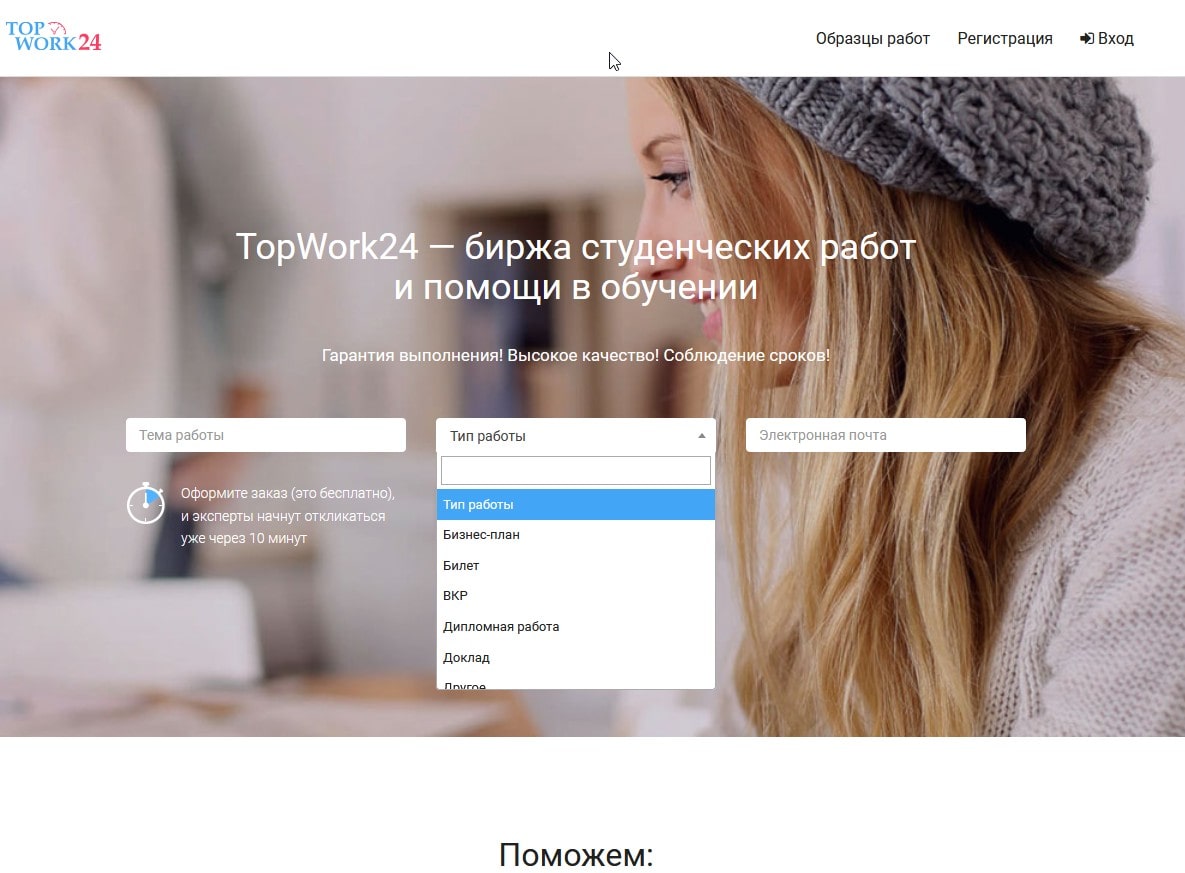Viewport: 1185px width, 873px height.
Task: Select ВКР work type
Action: point(575,596)
